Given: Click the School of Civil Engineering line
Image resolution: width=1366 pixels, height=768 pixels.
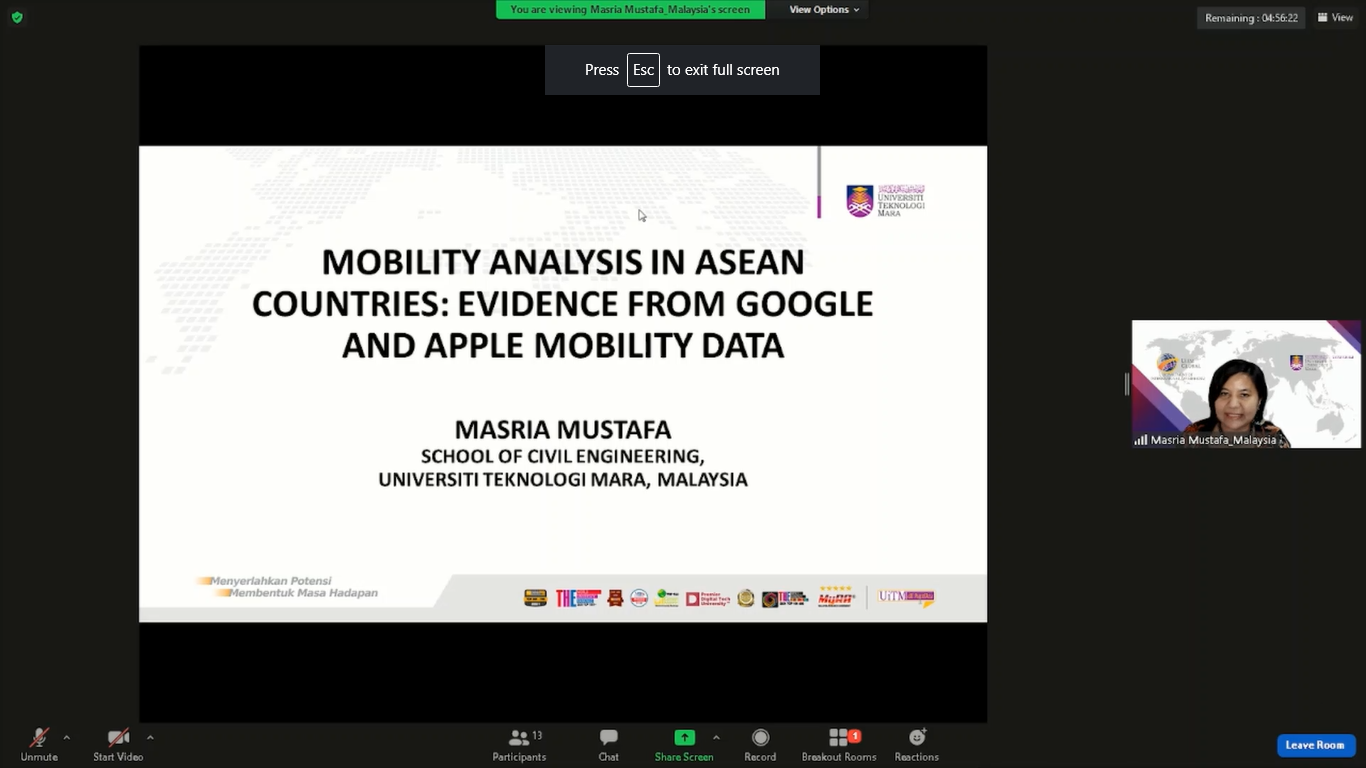Looking at the screenshot, I should (x=563, y=456).
